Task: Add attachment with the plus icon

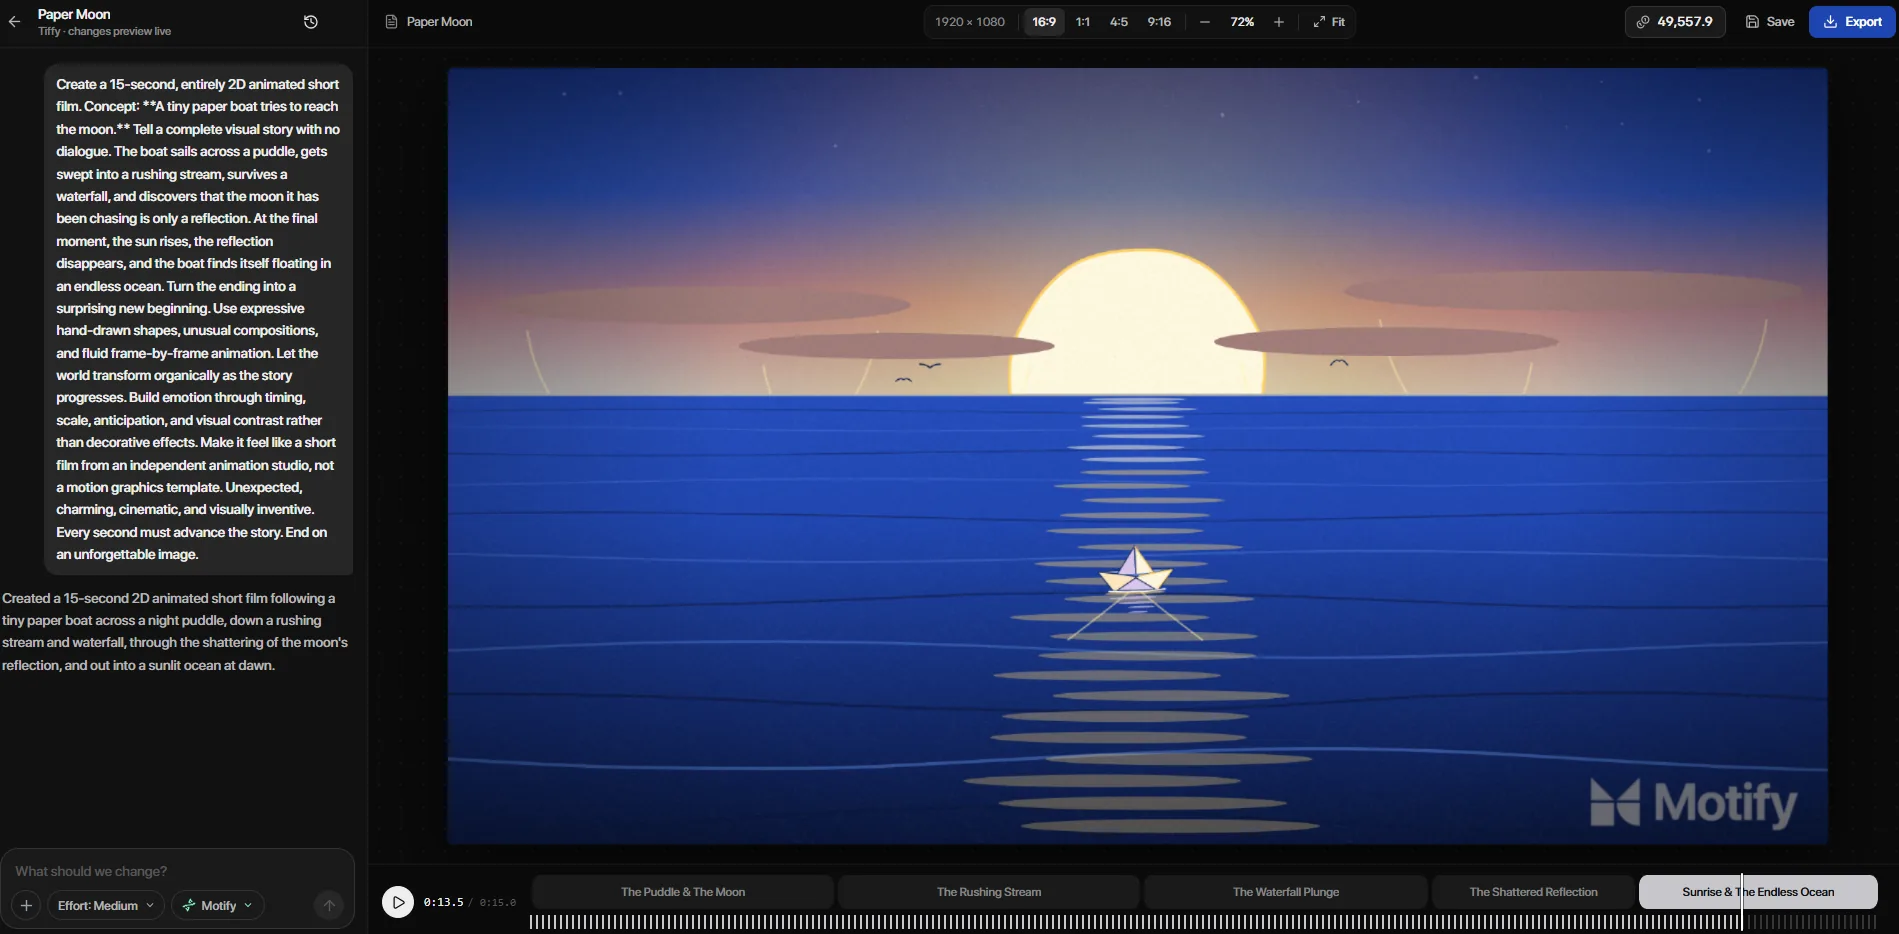Action: point(27,905)
